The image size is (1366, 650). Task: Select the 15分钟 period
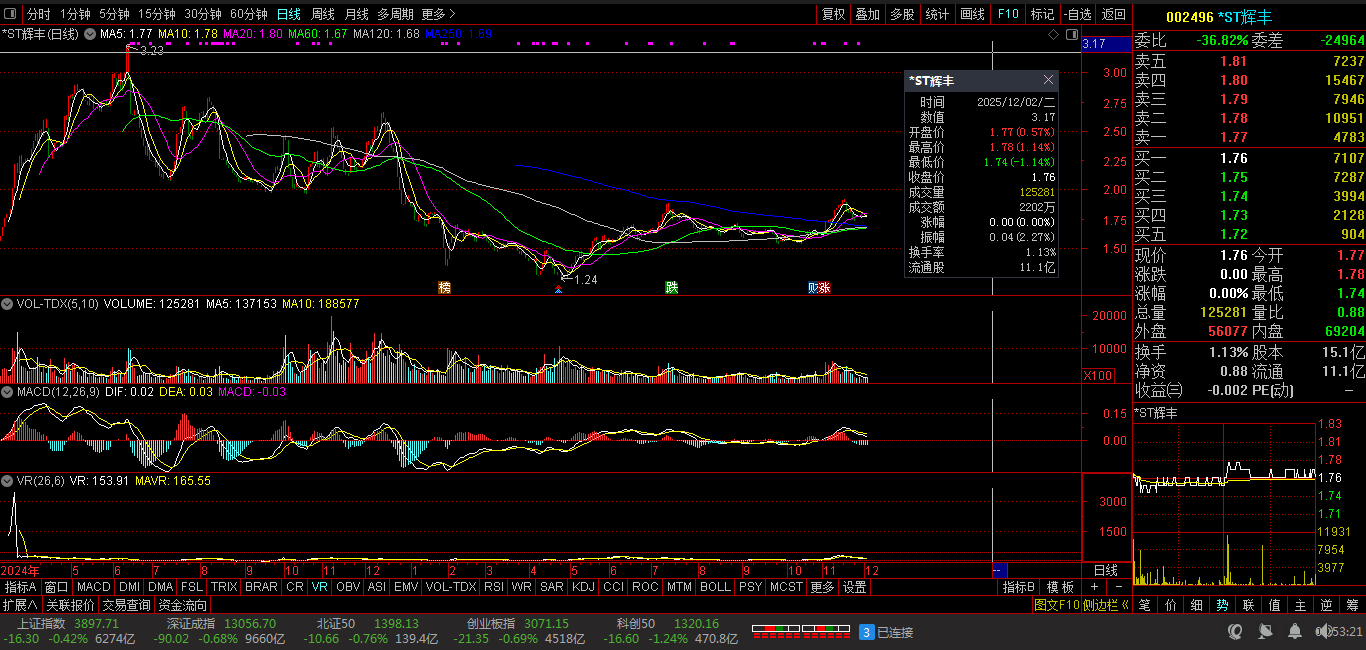coord(157,14)
